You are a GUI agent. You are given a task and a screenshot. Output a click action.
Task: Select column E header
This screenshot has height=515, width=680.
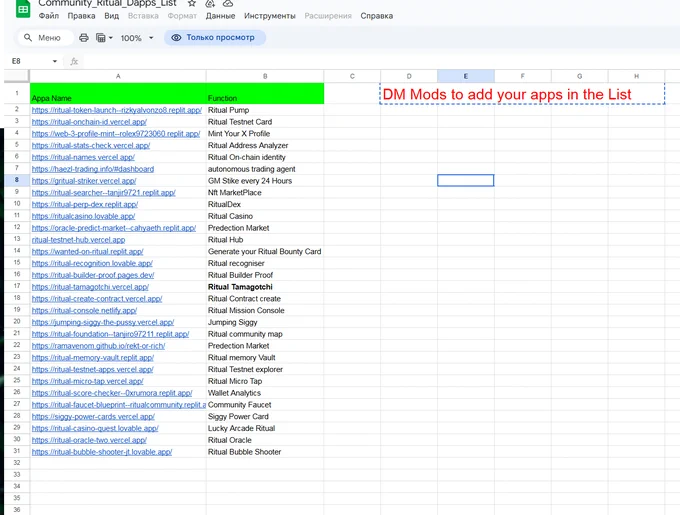(x=466, y=76)
